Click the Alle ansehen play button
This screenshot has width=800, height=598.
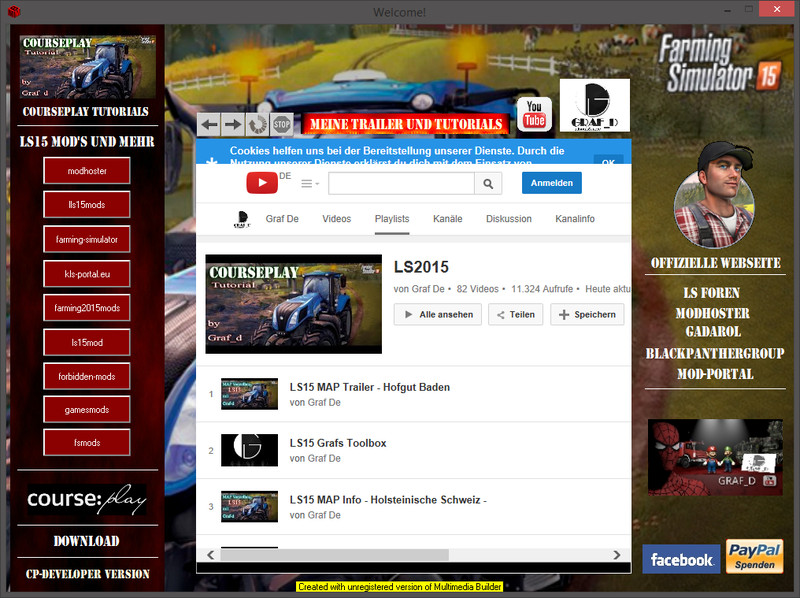pos(437,314)
